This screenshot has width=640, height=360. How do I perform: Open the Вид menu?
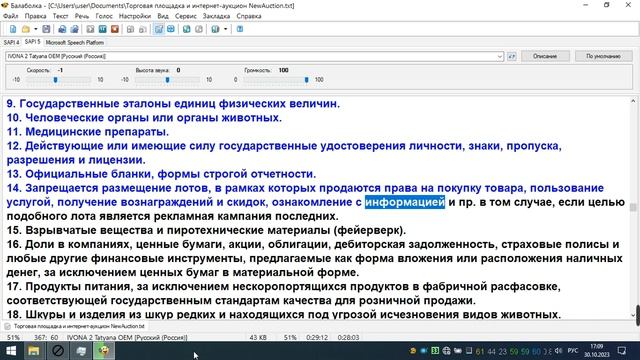click(x=163, y=16)
